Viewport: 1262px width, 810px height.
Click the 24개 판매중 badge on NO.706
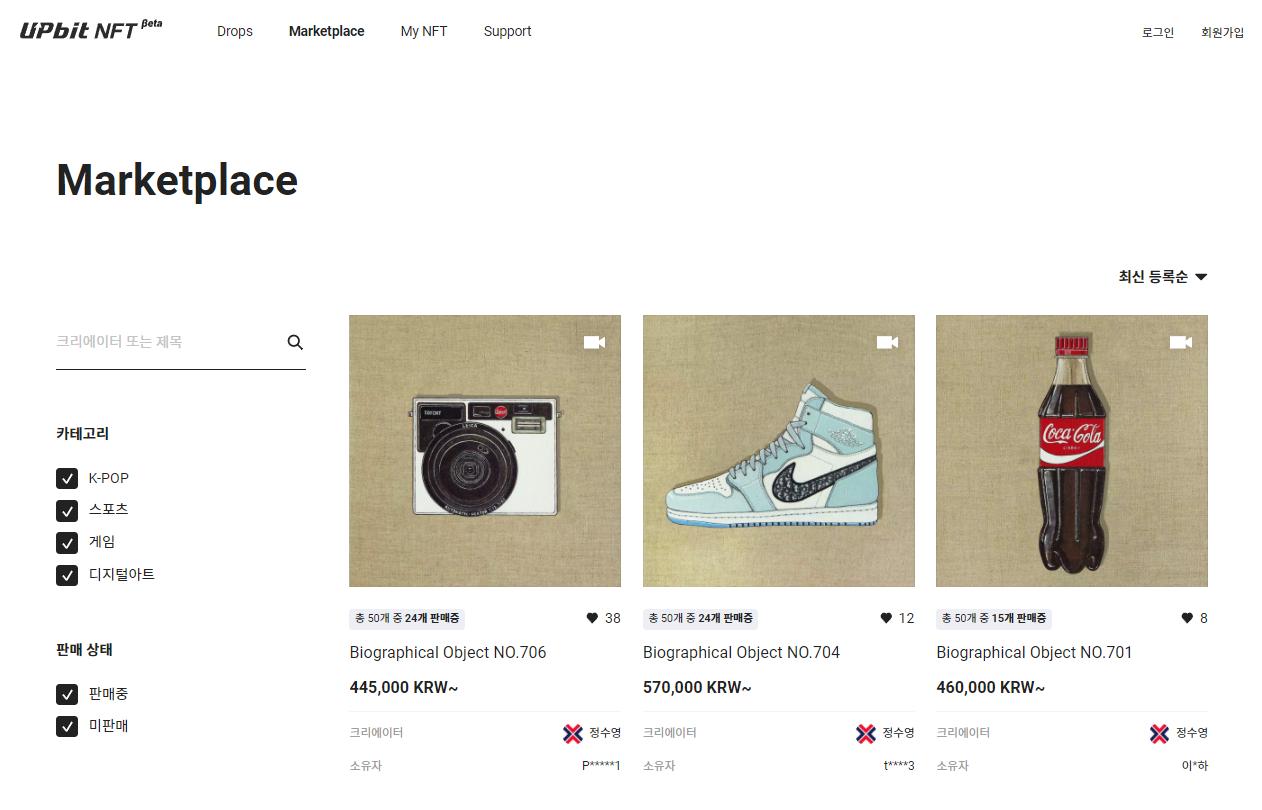coord(407,618)
